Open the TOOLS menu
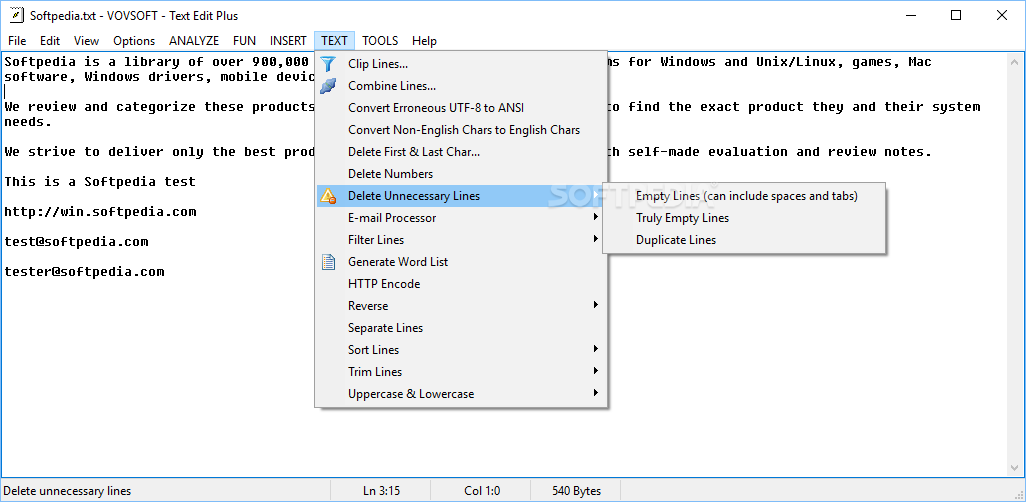Viewport: 1026px width, 502px height. click(380, 41)
